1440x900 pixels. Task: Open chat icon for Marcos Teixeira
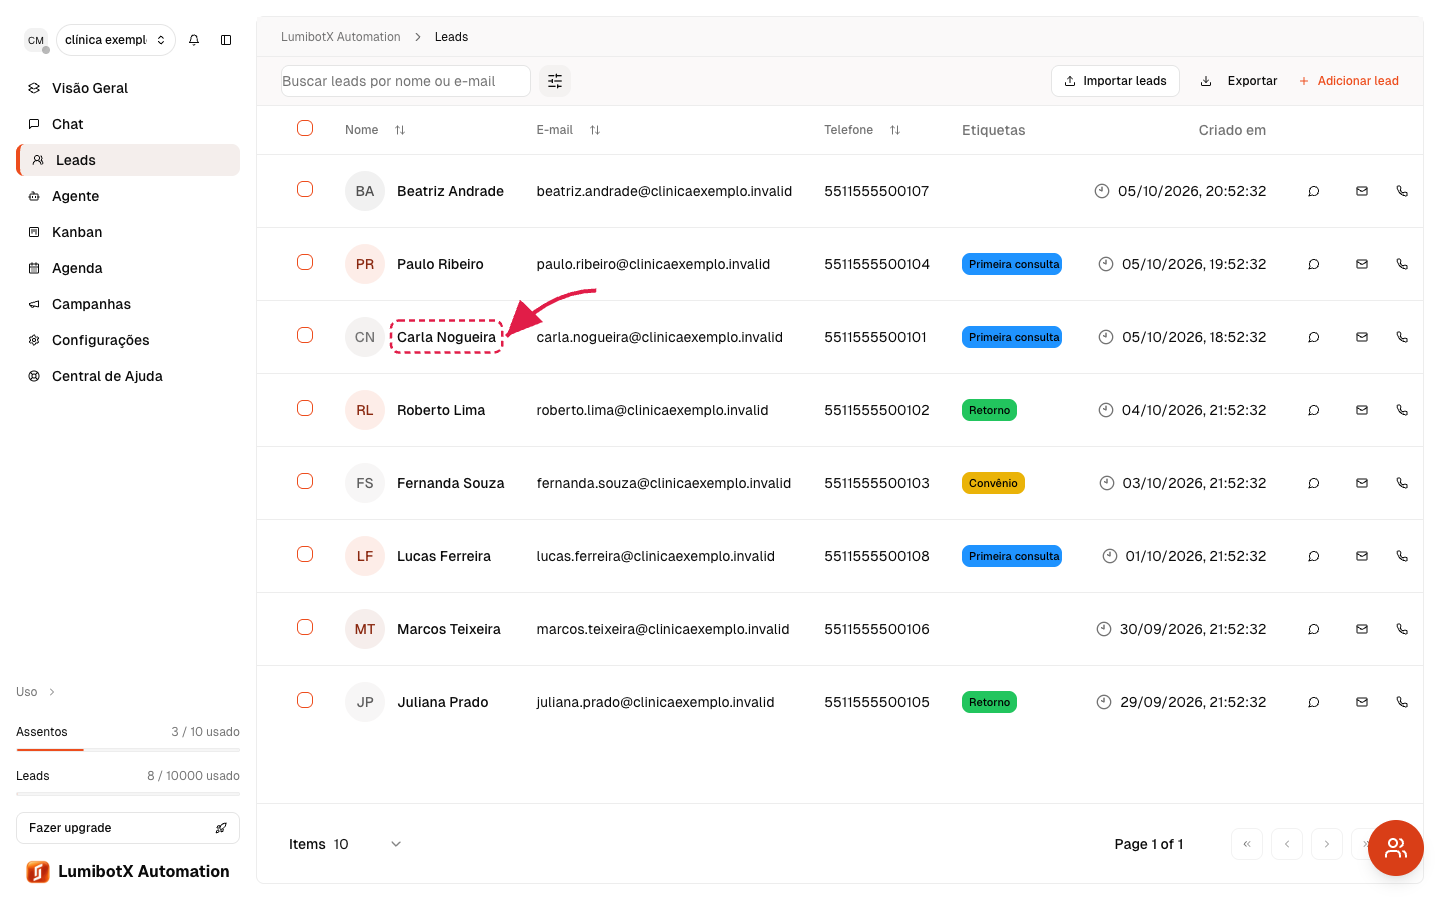pyautogui.click(x=1314, y=629)
